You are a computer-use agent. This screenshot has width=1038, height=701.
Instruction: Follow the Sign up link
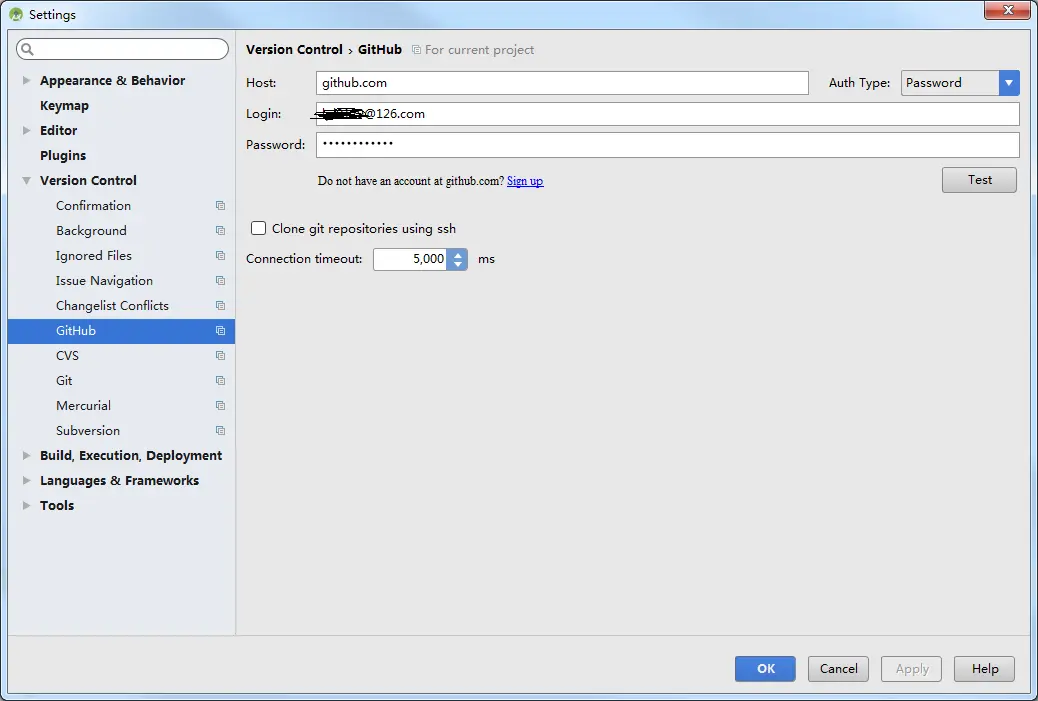click(x=525, y=181)
